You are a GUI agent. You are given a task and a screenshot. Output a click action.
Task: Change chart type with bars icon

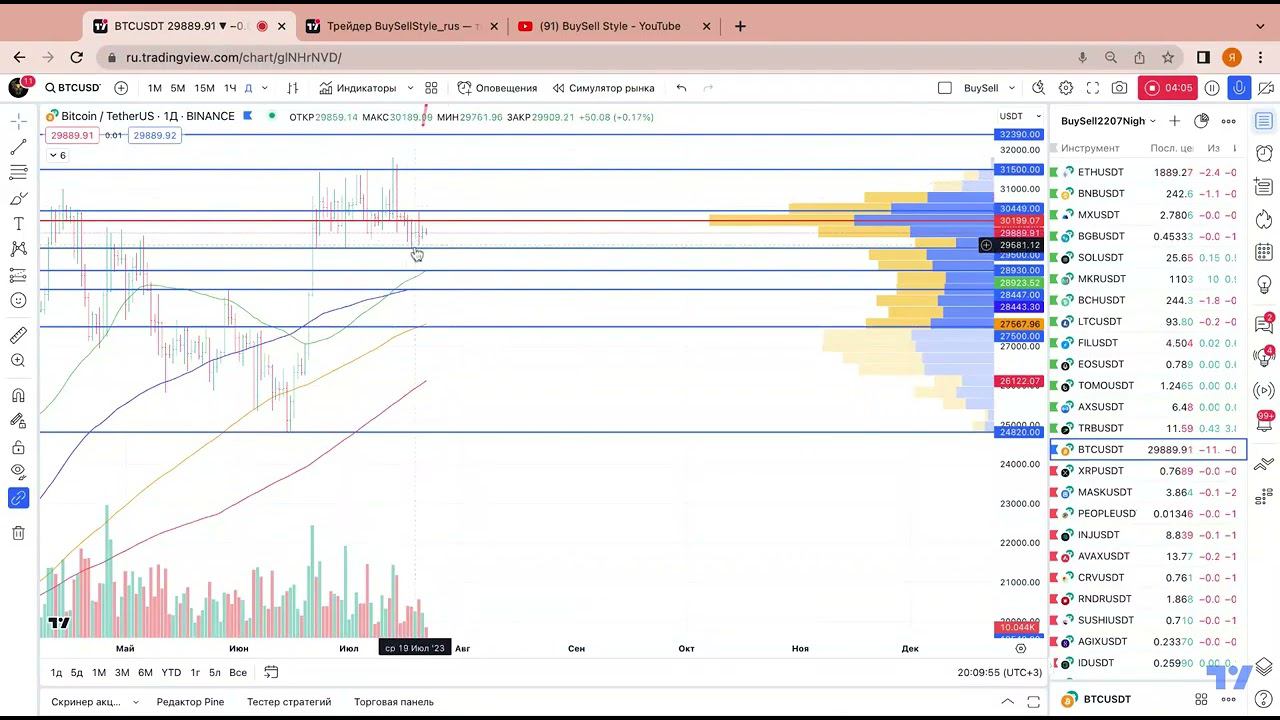click(293, 88)
